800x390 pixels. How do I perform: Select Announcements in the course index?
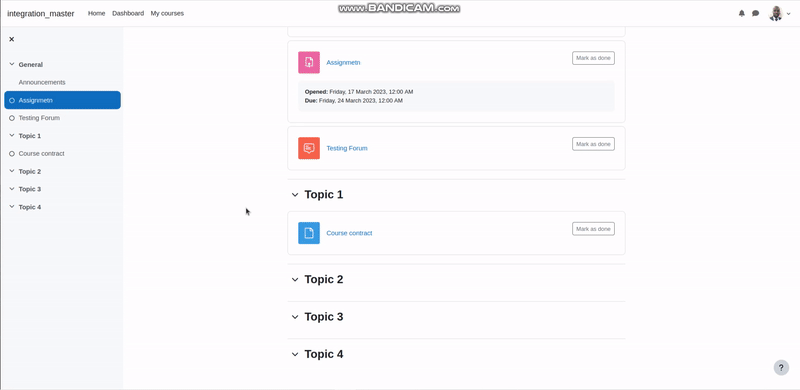(42, 82)
